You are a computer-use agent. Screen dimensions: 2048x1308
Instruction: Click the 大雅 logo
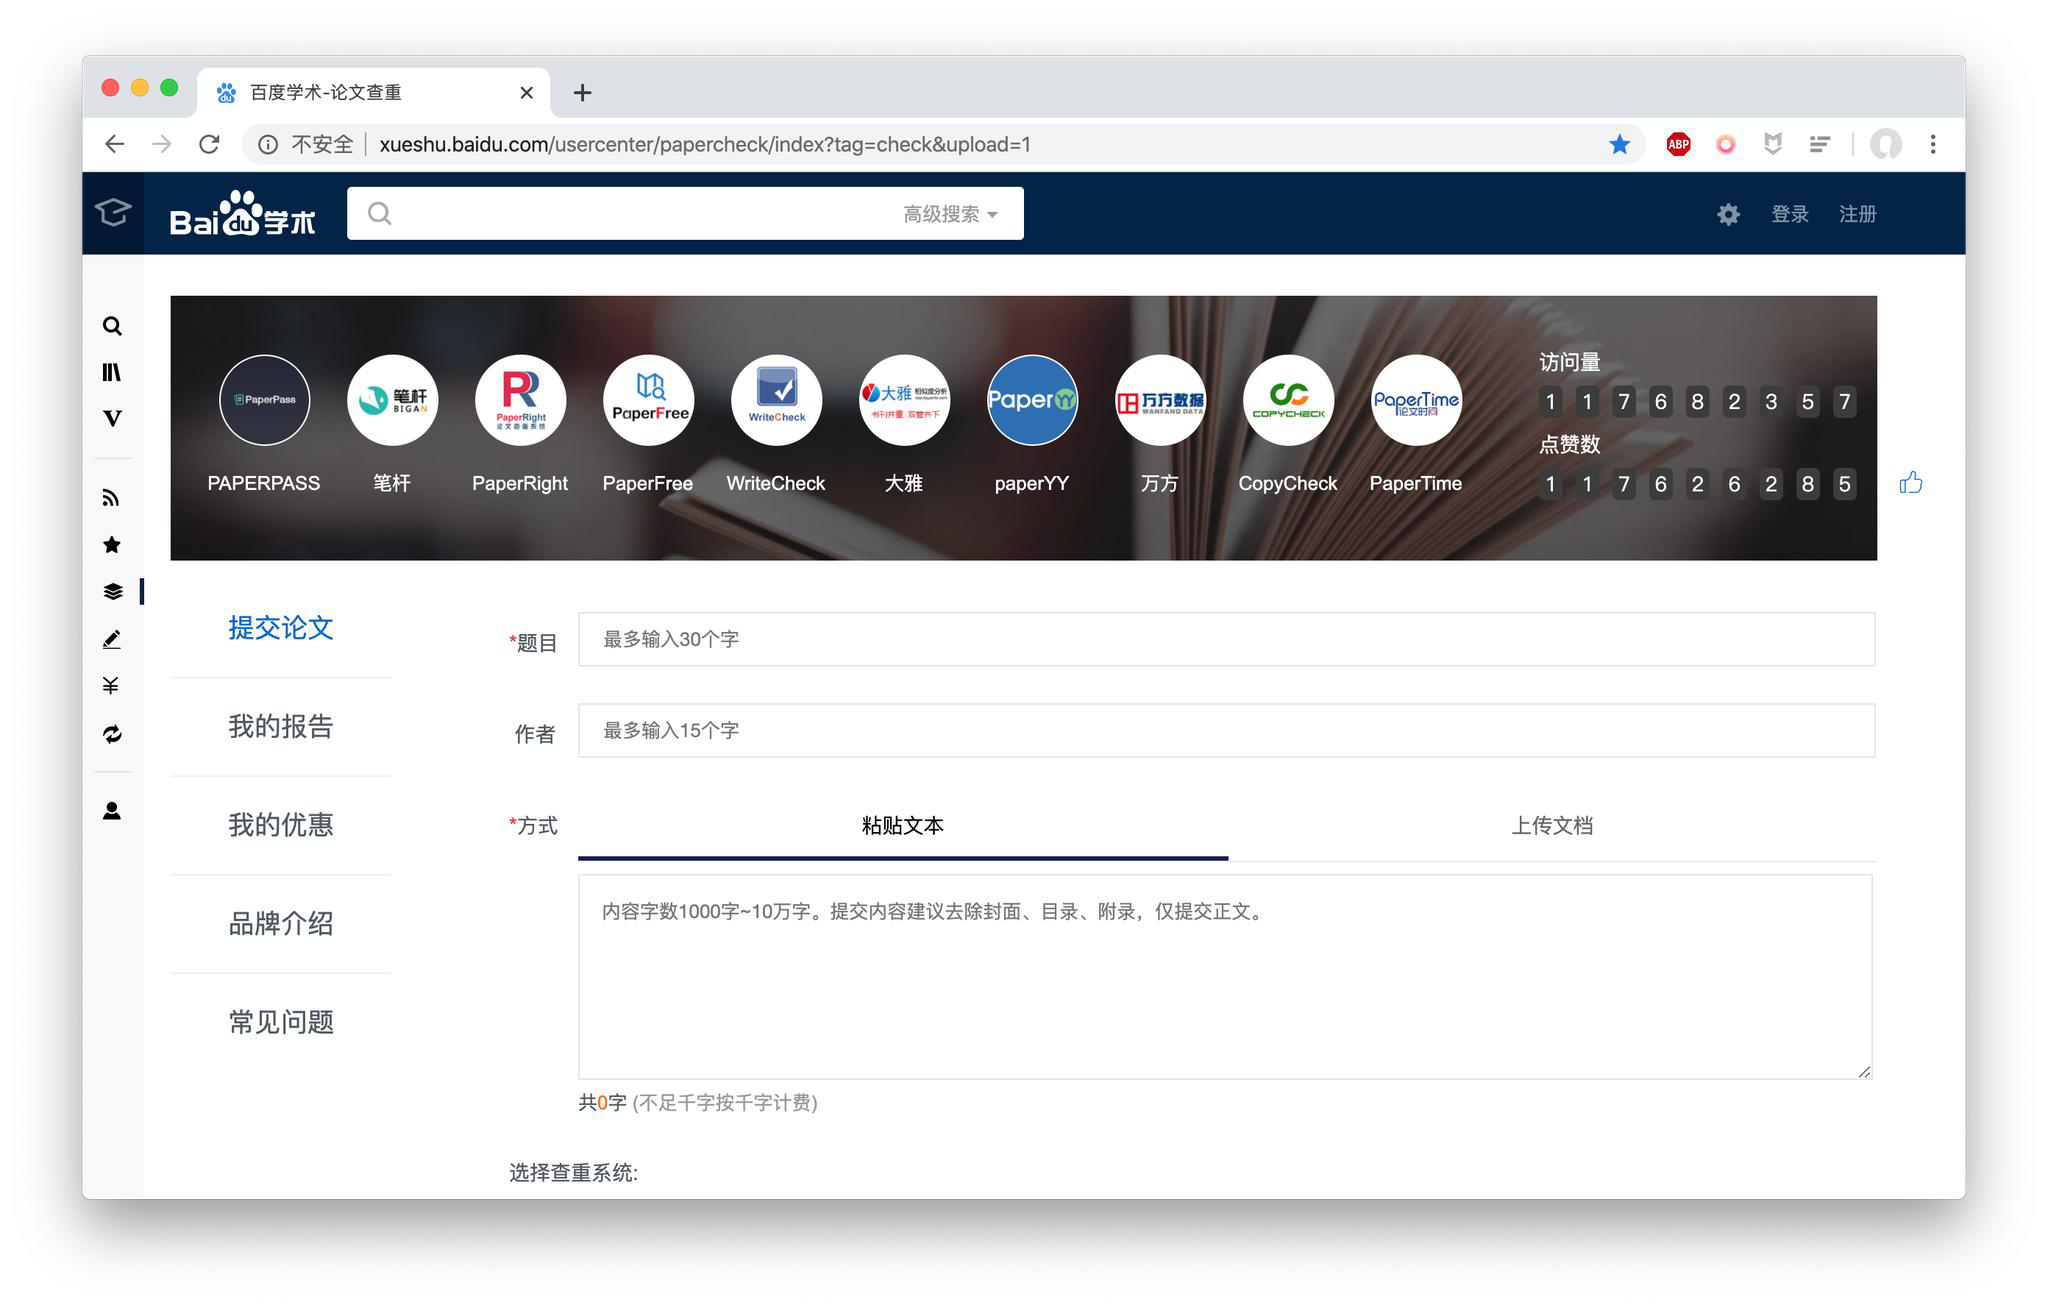904,400
